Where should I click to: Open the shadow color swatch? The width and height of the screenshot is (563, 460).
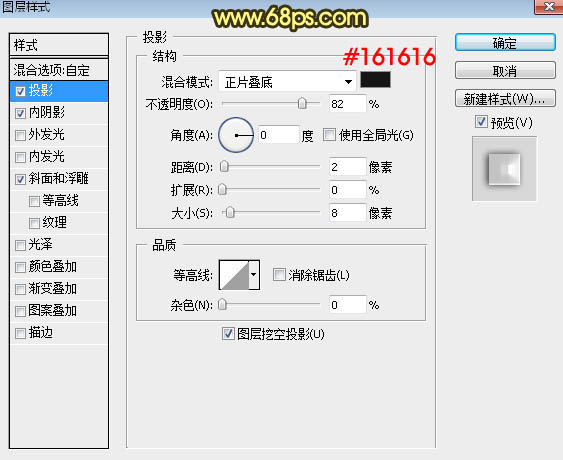click(x=375, y=80)
